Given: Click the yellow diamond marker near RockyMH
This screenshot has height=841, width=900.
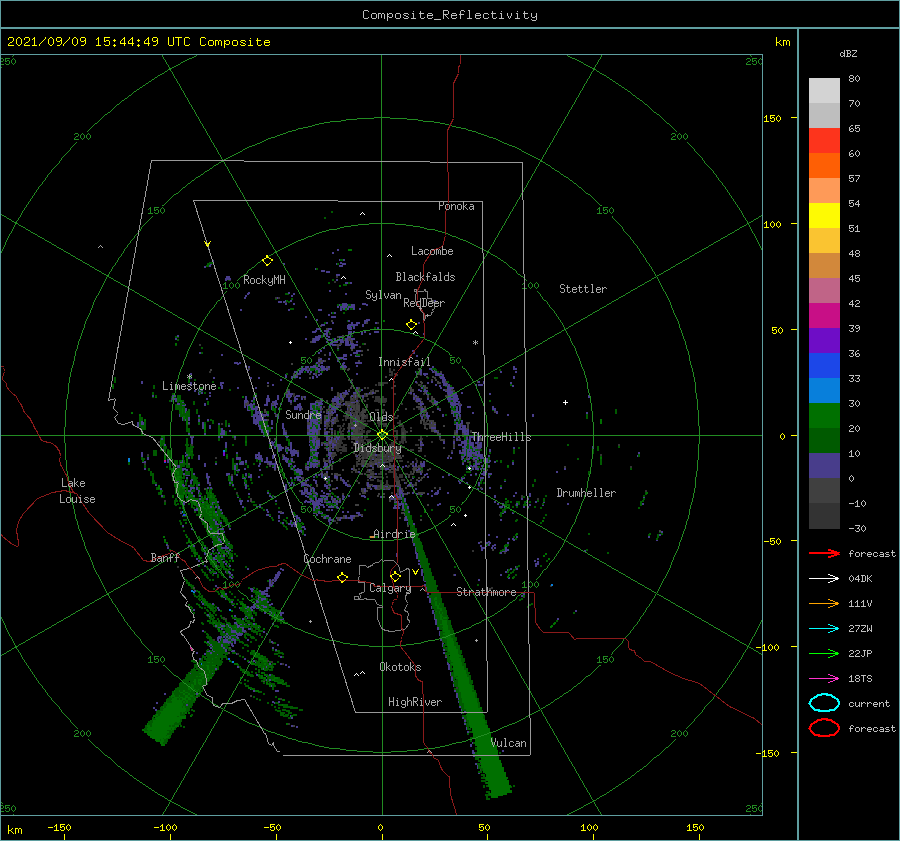Looking at the screenshot, I should pyautogui.click(x=267, y=261).
